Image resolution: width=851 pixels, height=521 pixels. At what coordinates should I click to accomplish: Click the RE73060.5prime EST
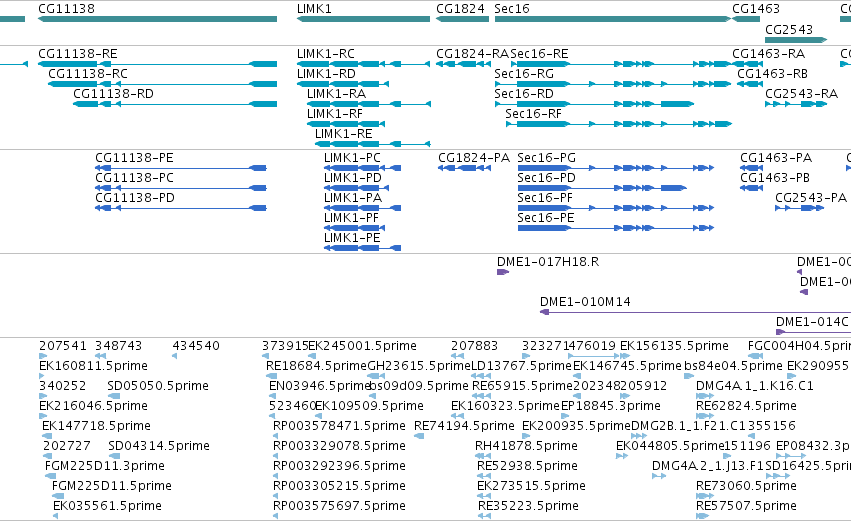click(x=746, y=487)
